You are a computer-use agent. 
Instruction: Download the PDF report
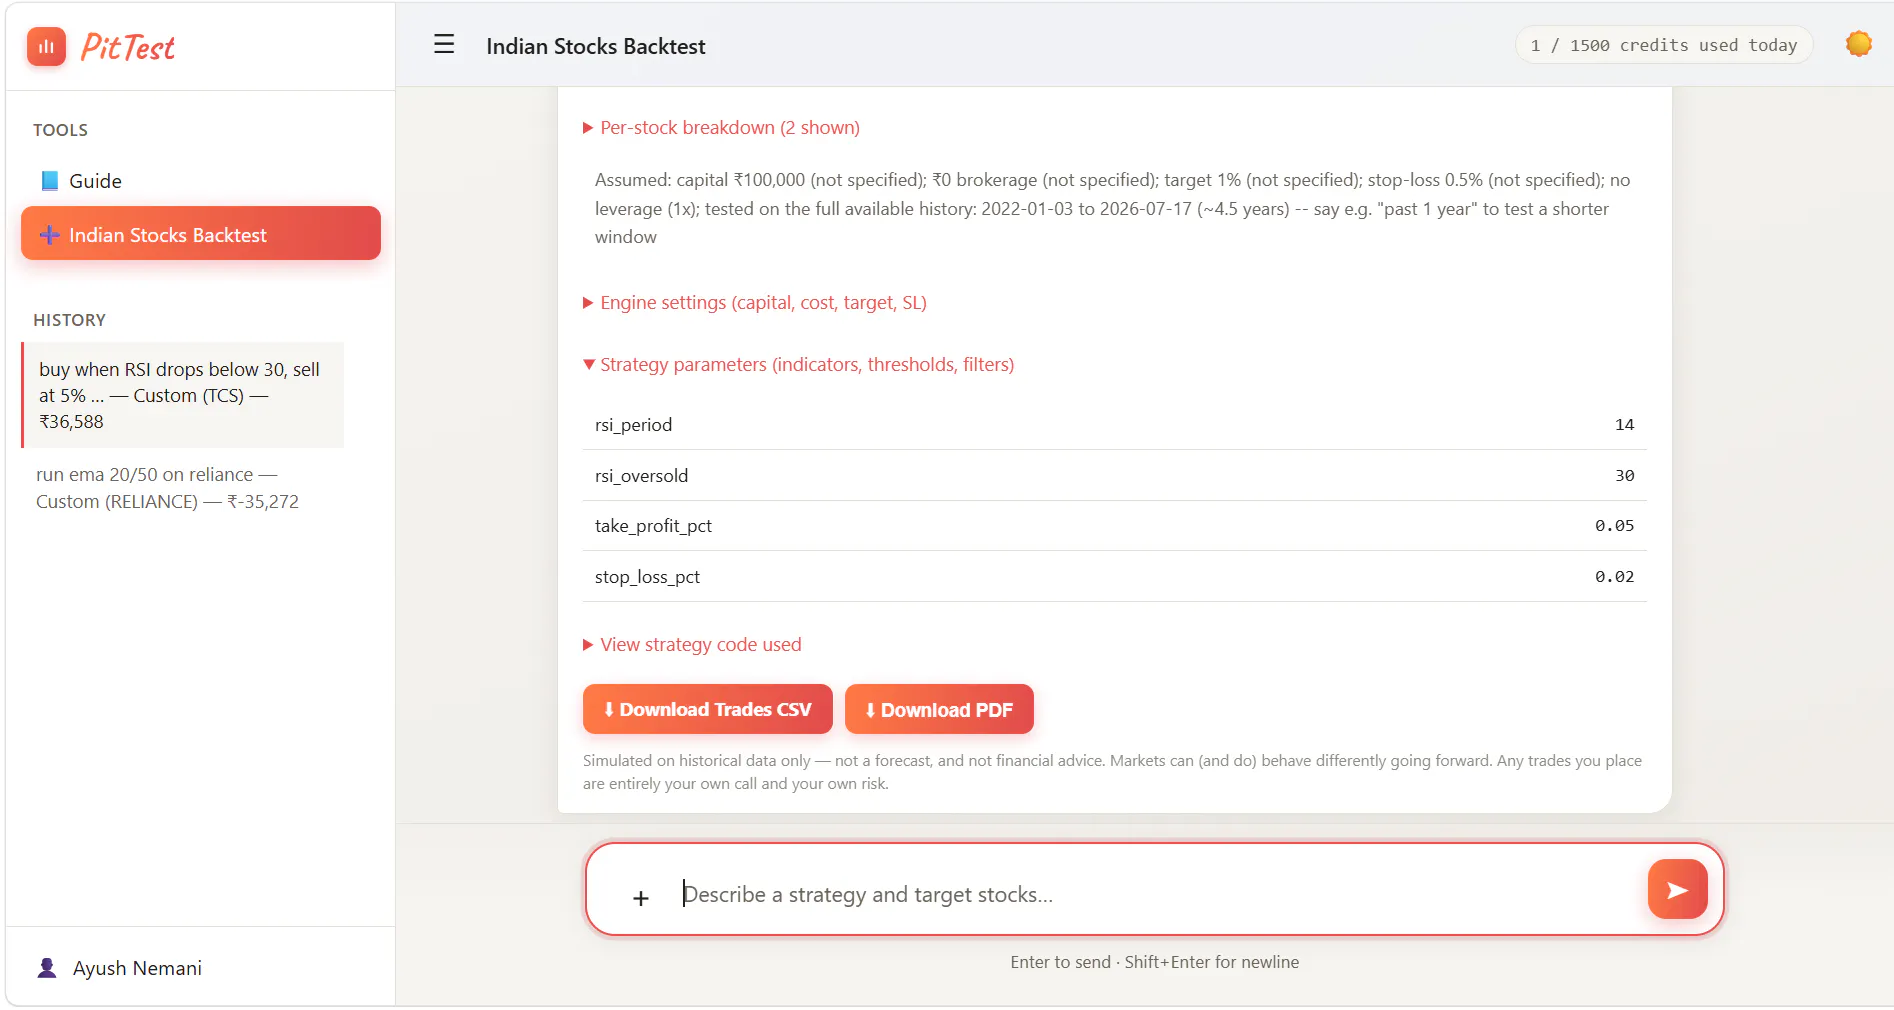(x=939, y=709)
